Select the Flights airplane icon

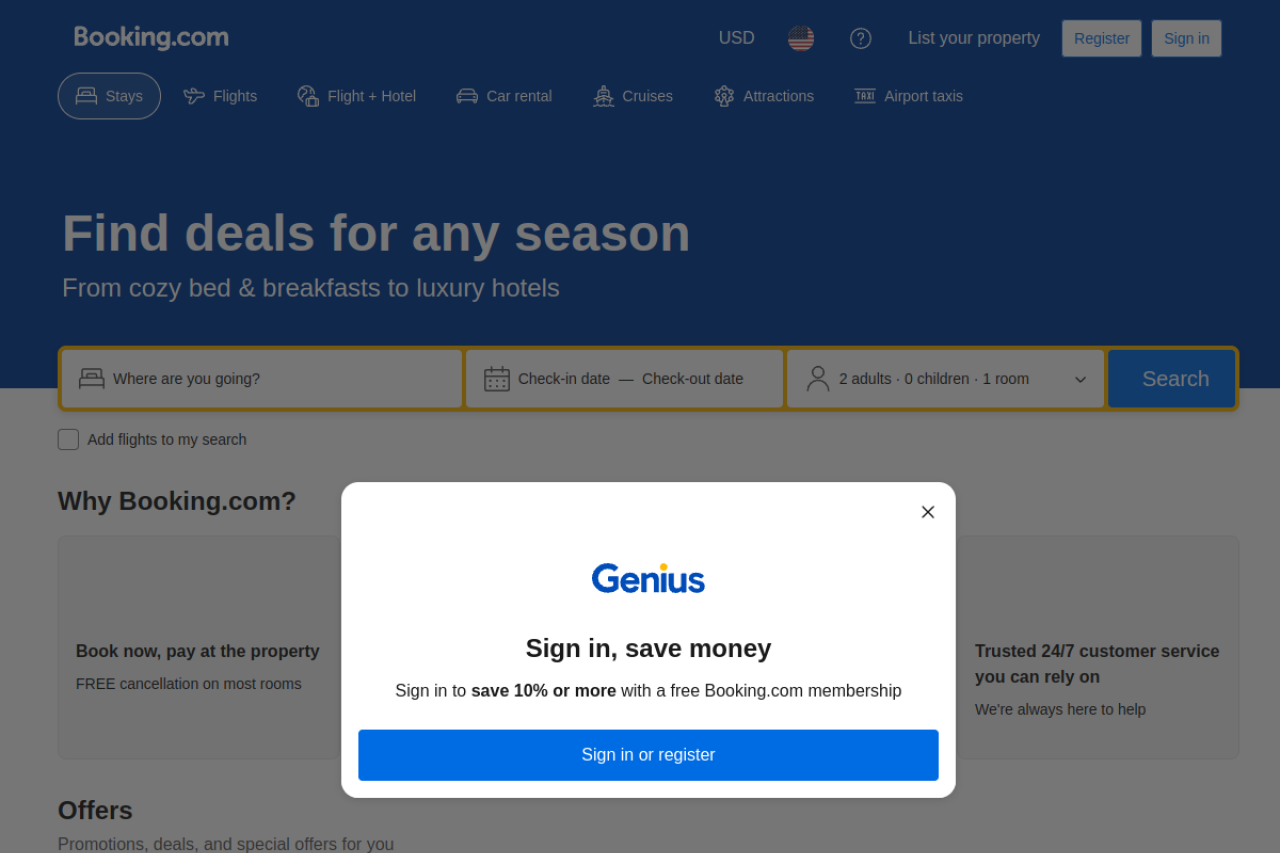(x=192, y=95)
